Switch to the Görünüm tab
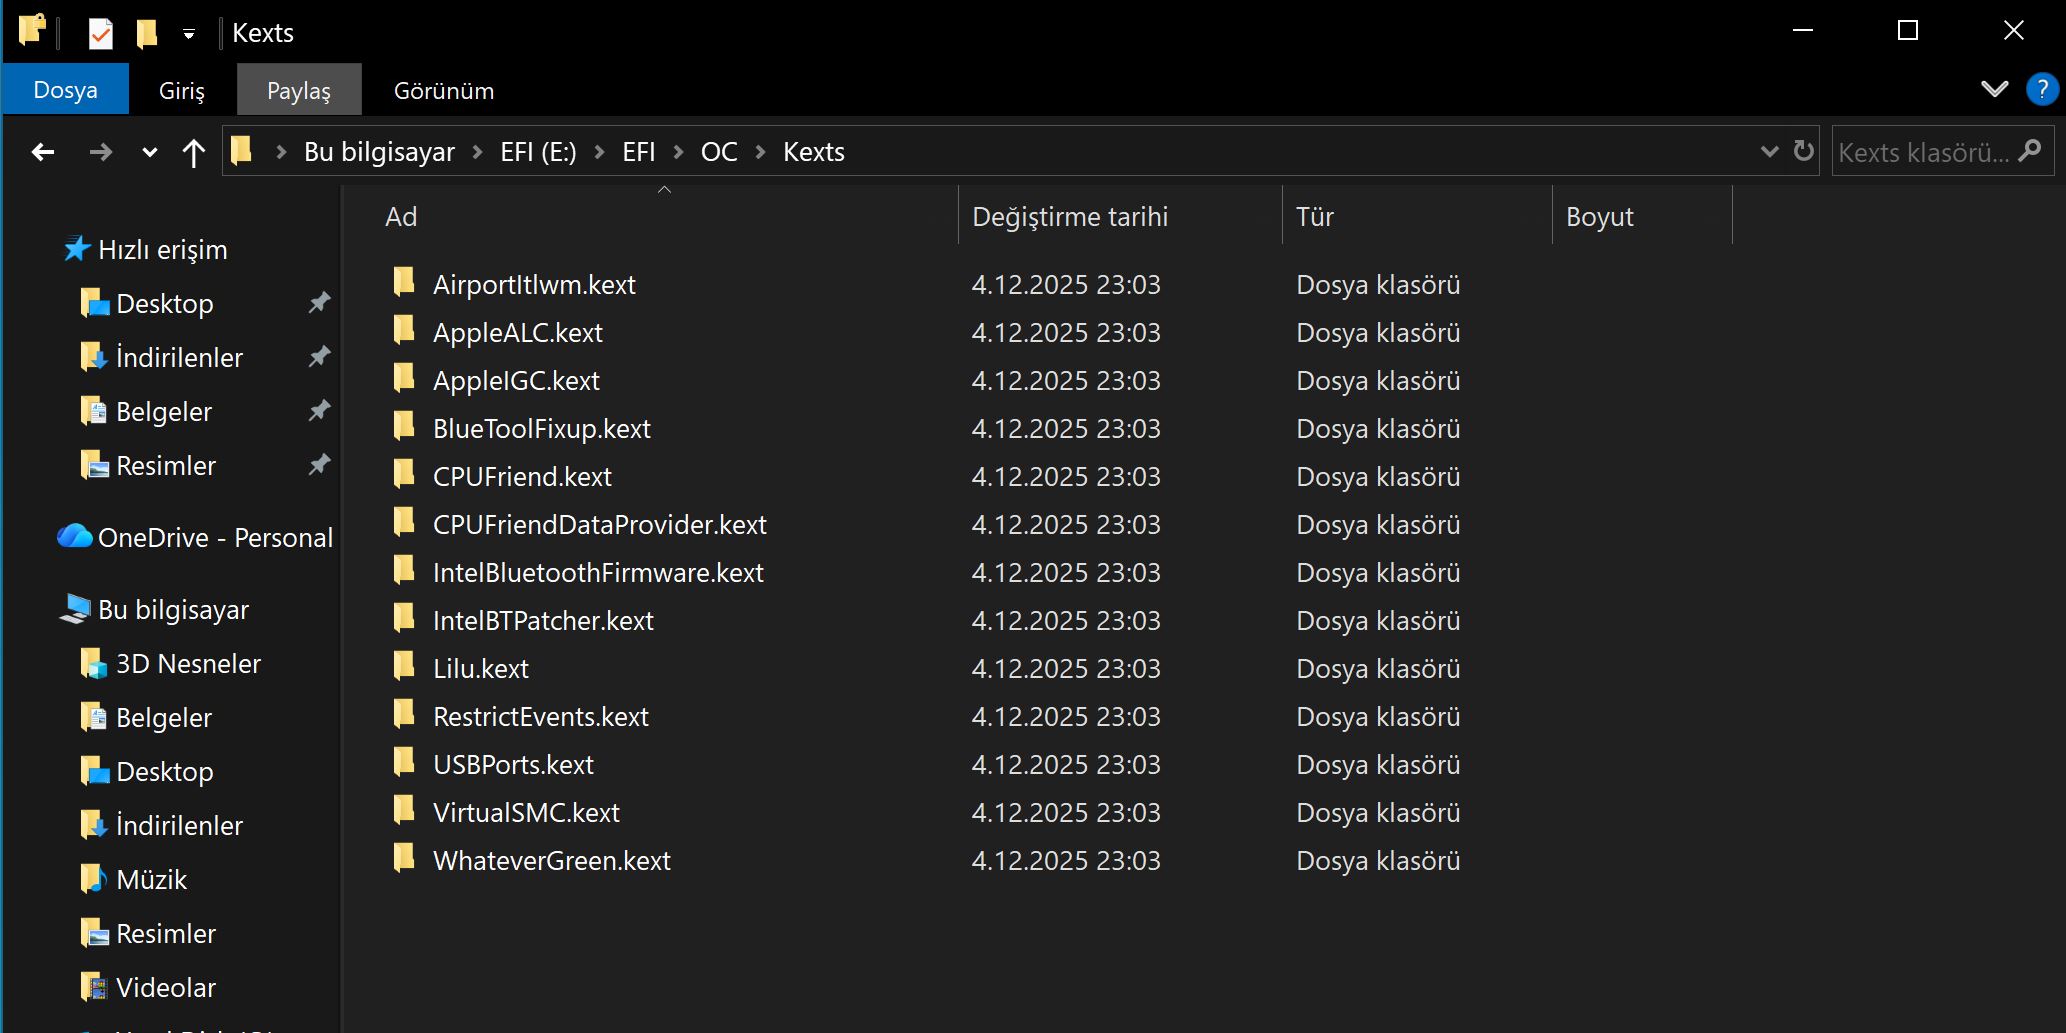Image resolution: width=2066 pixels, height=1033 pixels. 443,91
